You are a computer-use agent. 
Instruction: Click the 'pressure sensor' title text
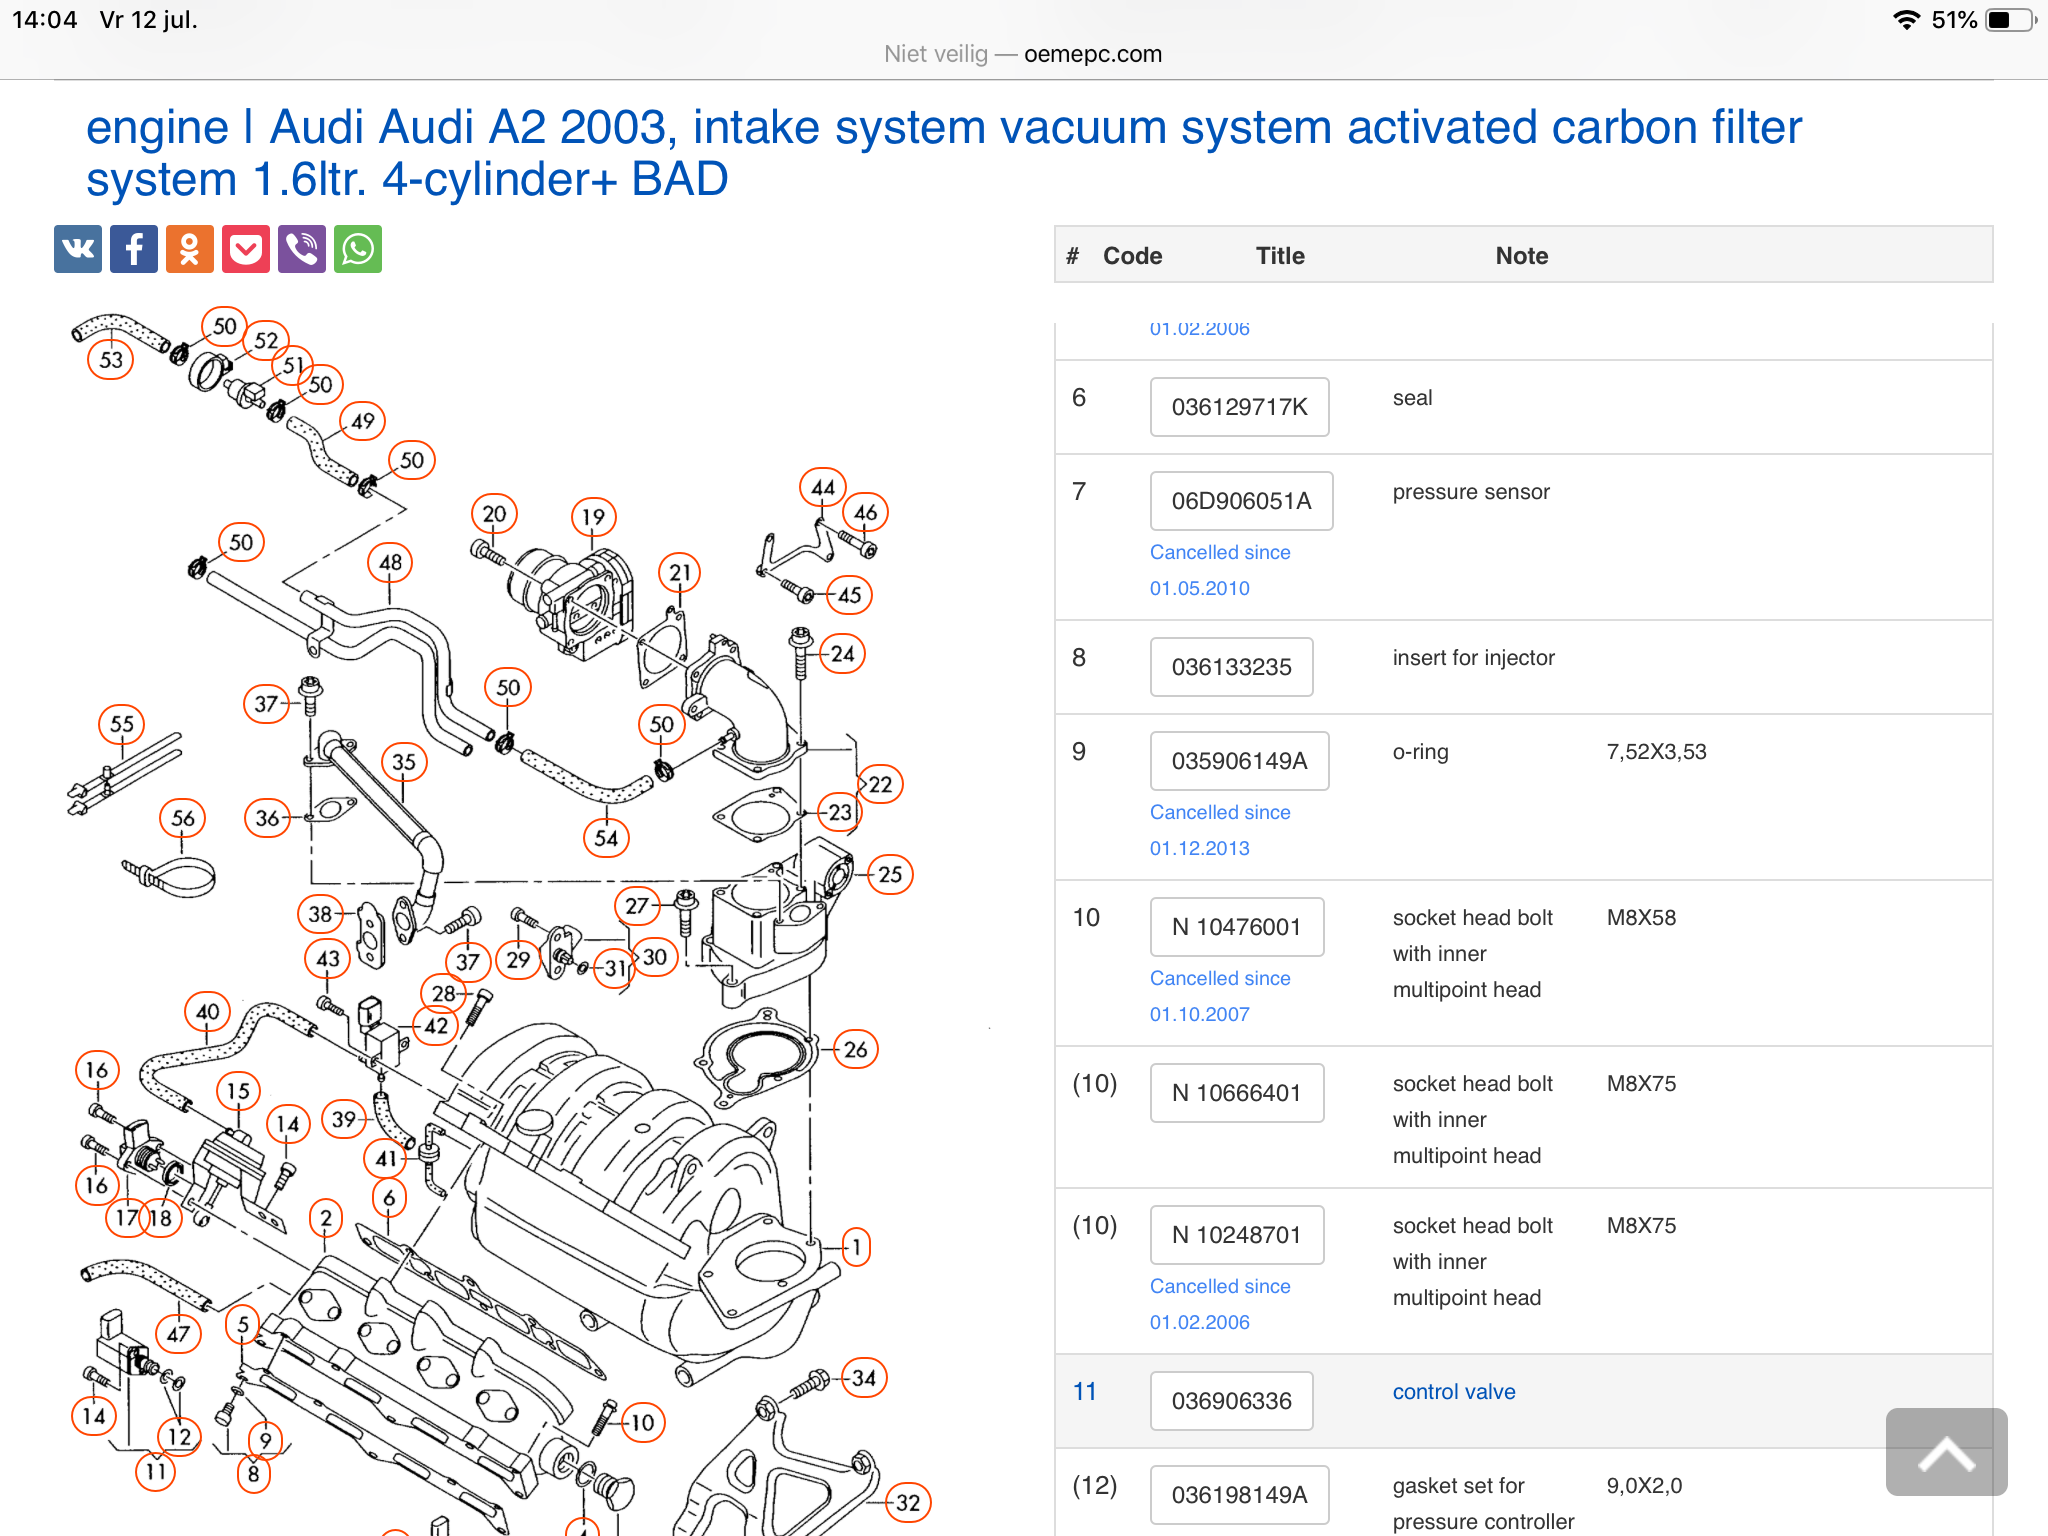(1471, 492)
